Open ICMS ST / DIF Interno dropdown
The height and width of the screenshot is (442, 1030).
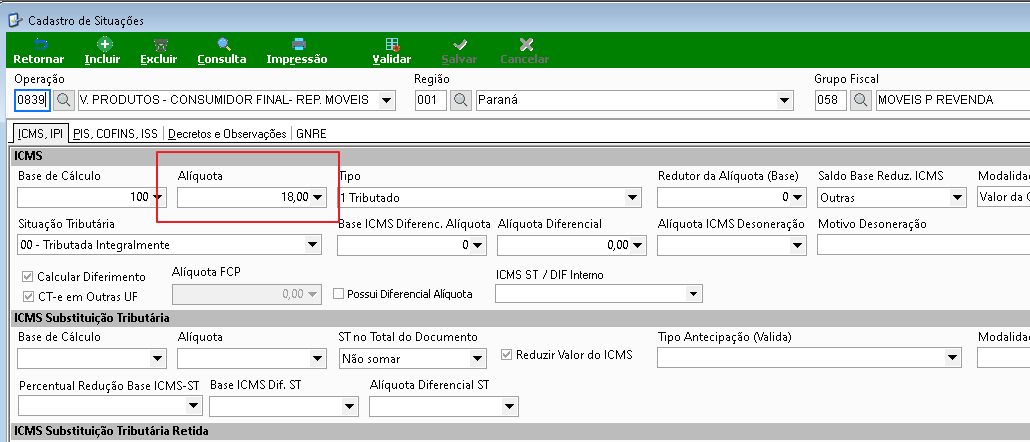coord(694,293)
